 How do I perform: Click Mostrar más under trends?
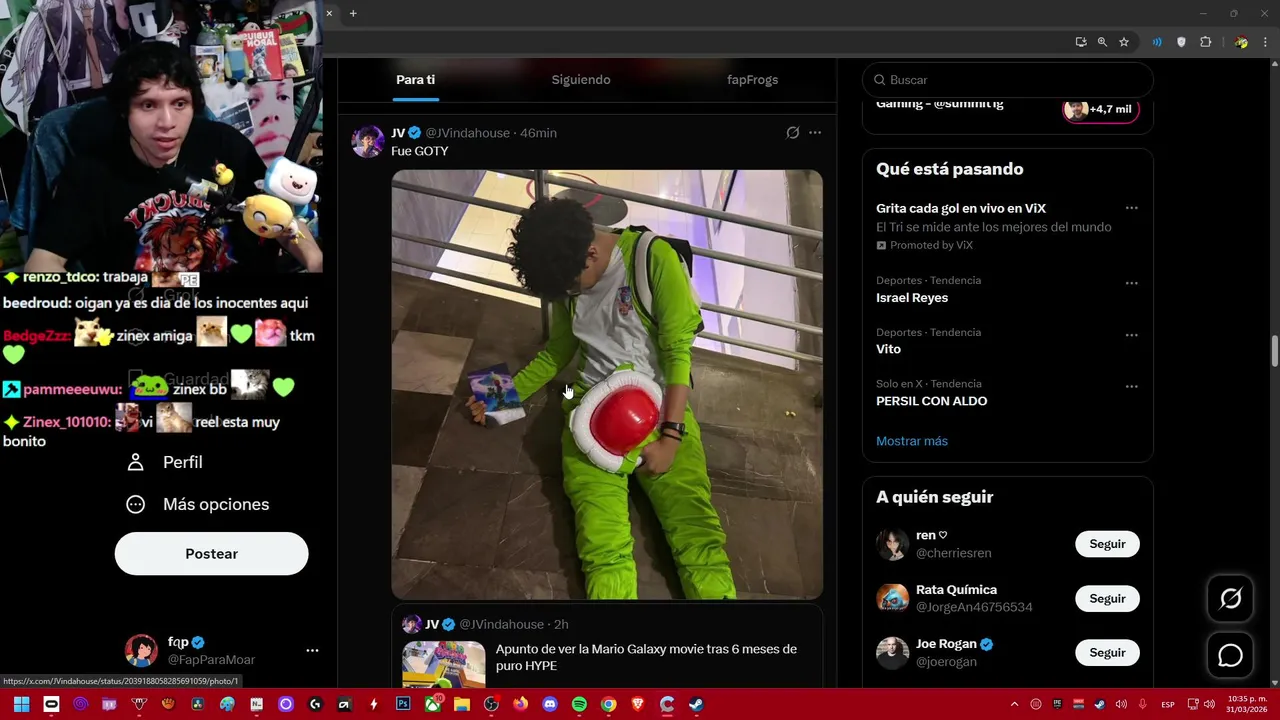point(912,441)
